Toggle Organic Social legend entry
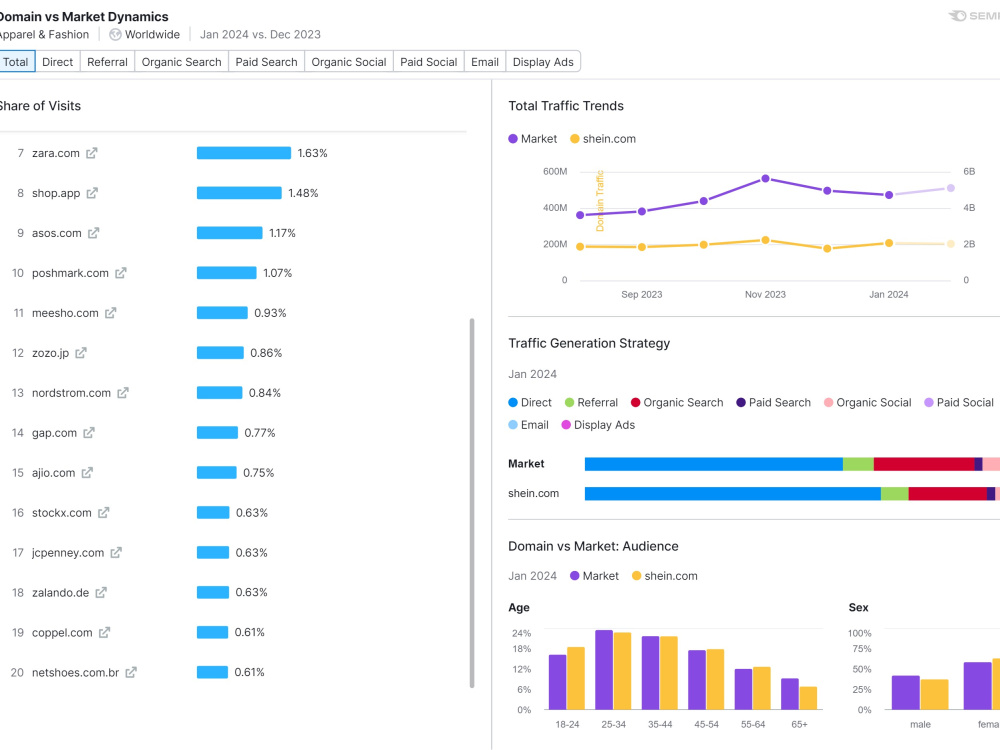 pos(867,402)
